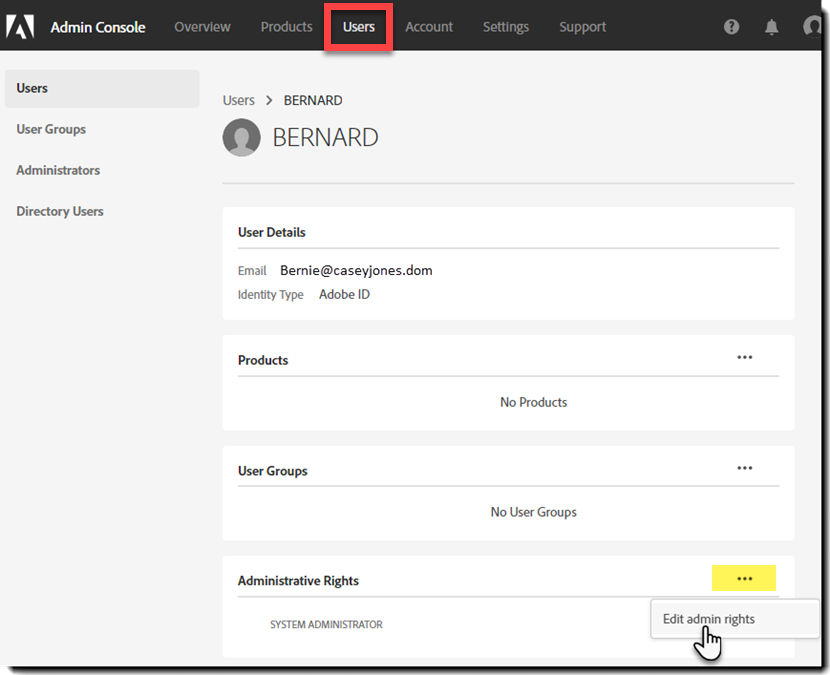Click the Products section heading
This screenshot has height=675, width=830.
263,360
